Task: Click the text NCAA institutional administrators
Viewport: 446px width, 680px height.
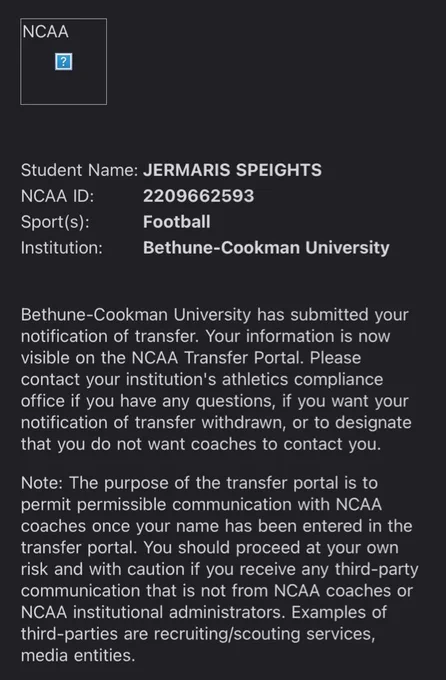Action: point(153,612)
